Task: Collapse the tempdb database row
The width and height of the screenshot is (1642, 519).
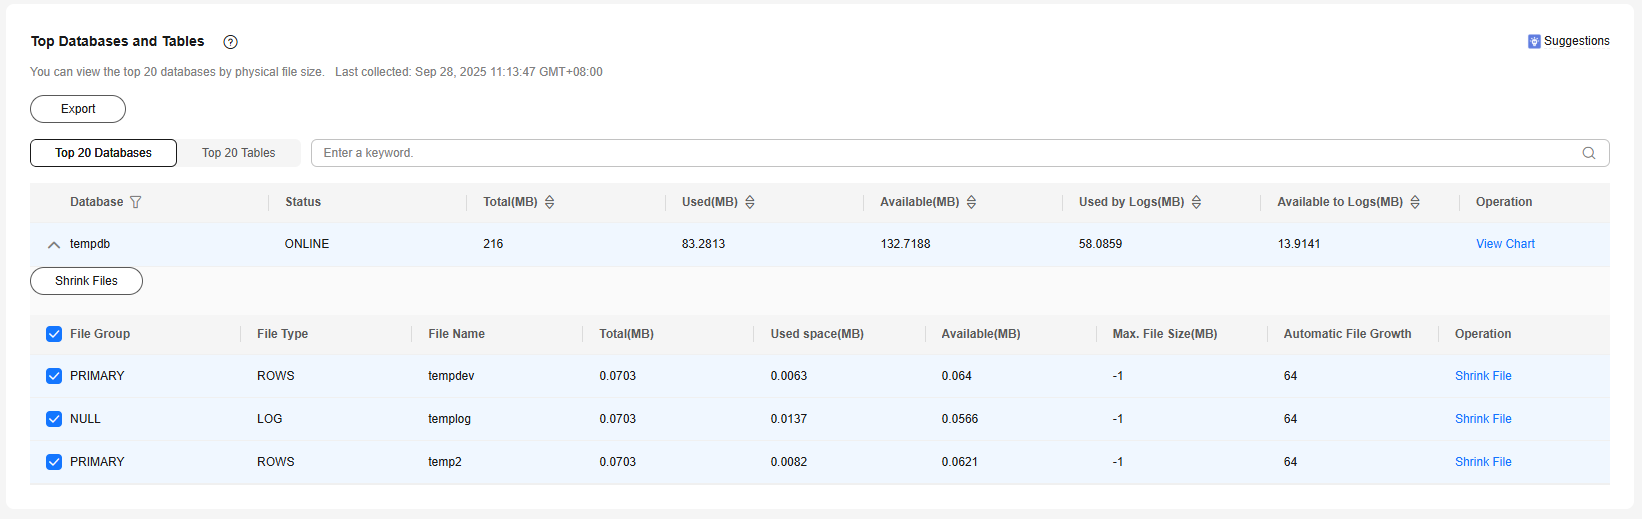Action: (x=54, y=244)
